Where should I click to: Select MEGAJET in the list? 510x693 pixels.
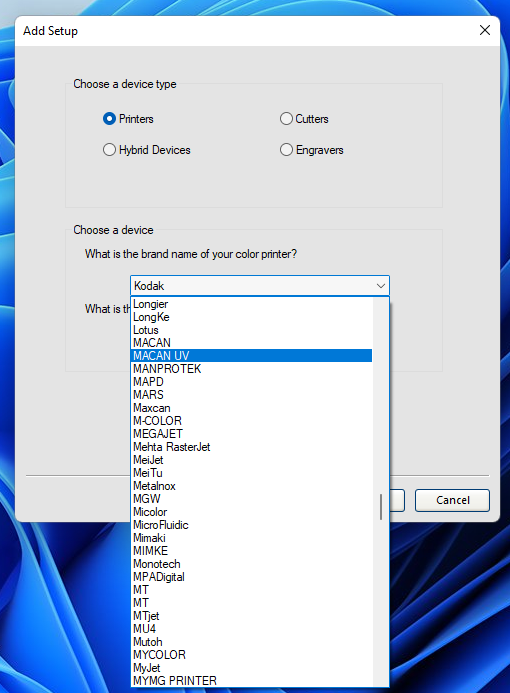(x=251, y=434)
